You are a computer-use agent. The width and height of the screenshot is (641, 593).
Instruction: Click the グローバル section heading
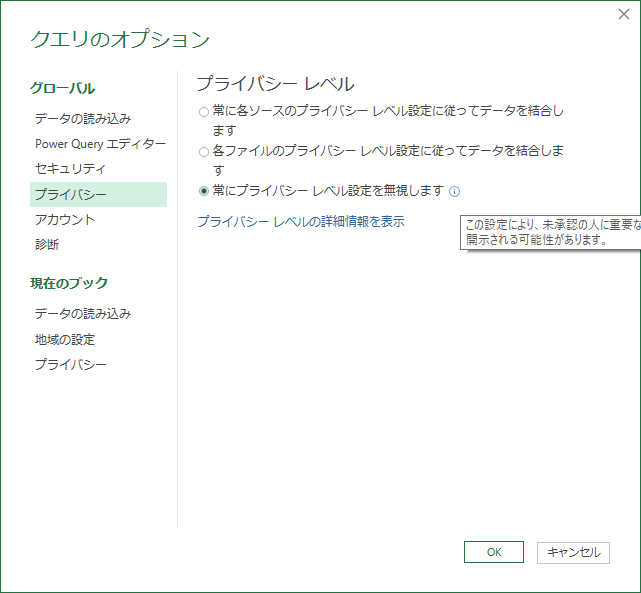pyautogui.click(x=63, y=88)
